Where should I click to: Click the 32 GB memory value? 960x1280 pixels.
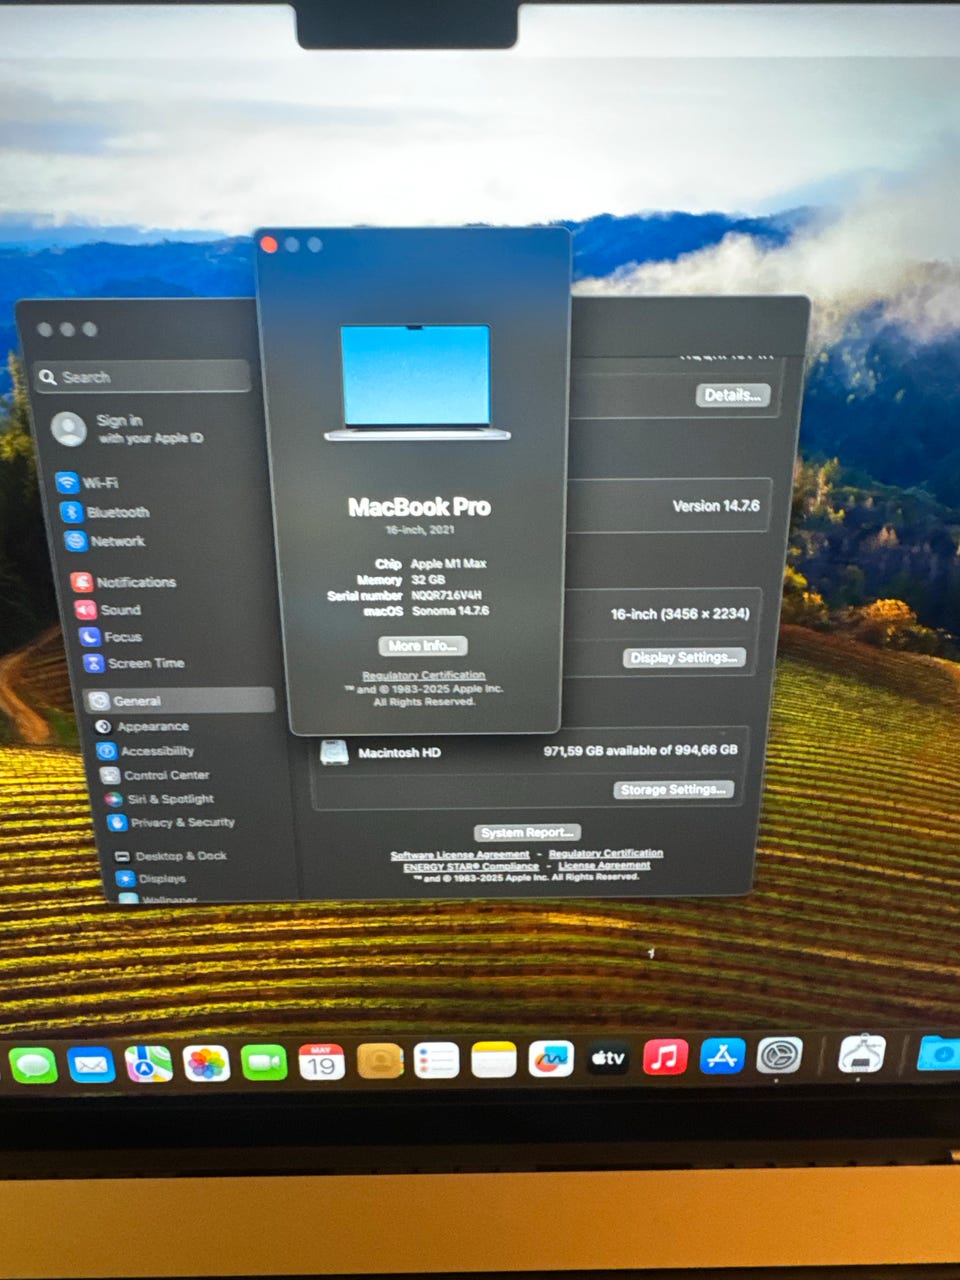428,580
